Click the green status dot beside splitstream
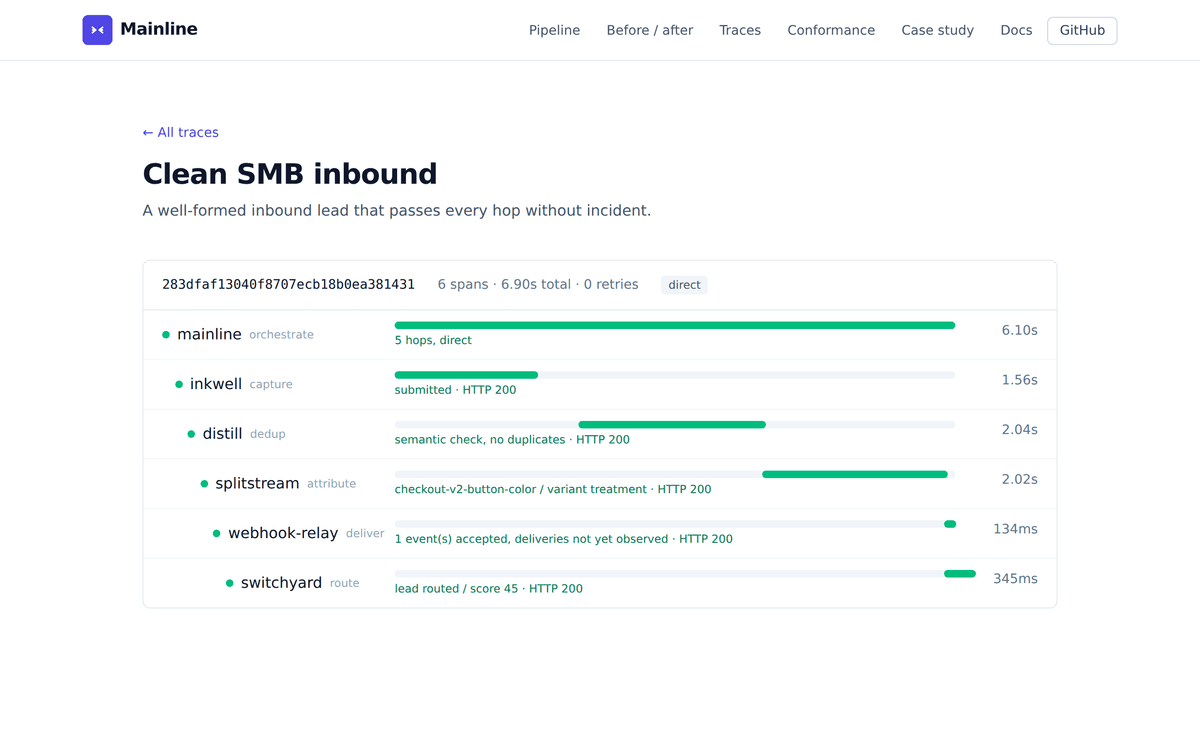Image resolution: width=1200 pixels, height=750 pixels. [x=204, y=484]
